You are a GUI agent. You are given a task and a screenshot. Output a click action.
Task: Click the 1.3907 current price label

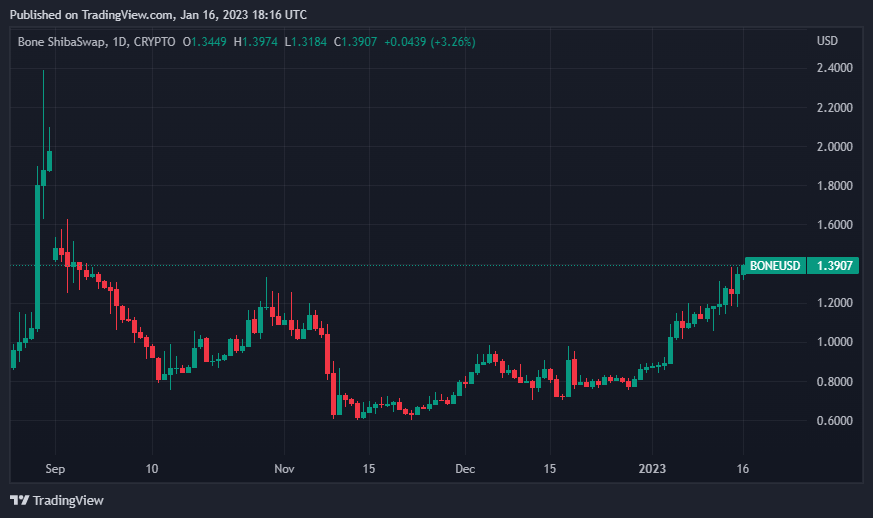tap(835, 266)
